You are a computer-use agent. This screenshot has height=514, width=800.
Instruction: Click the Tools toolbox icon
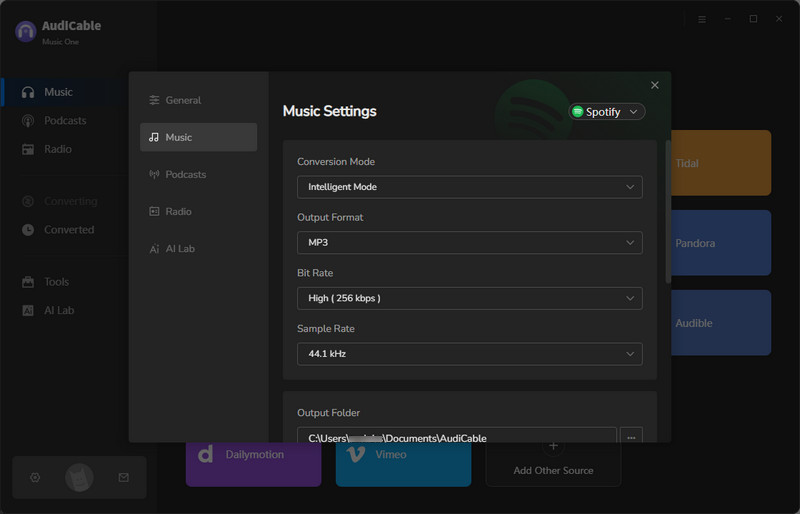28,282
